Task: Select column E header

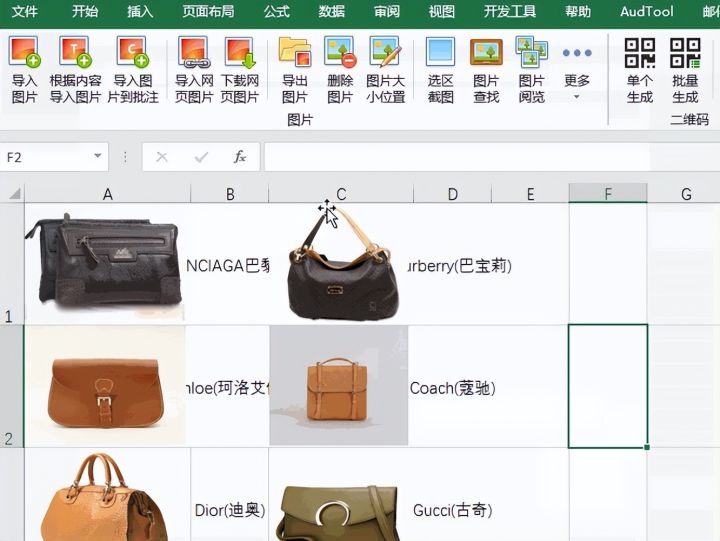Action: click(530, 194)
